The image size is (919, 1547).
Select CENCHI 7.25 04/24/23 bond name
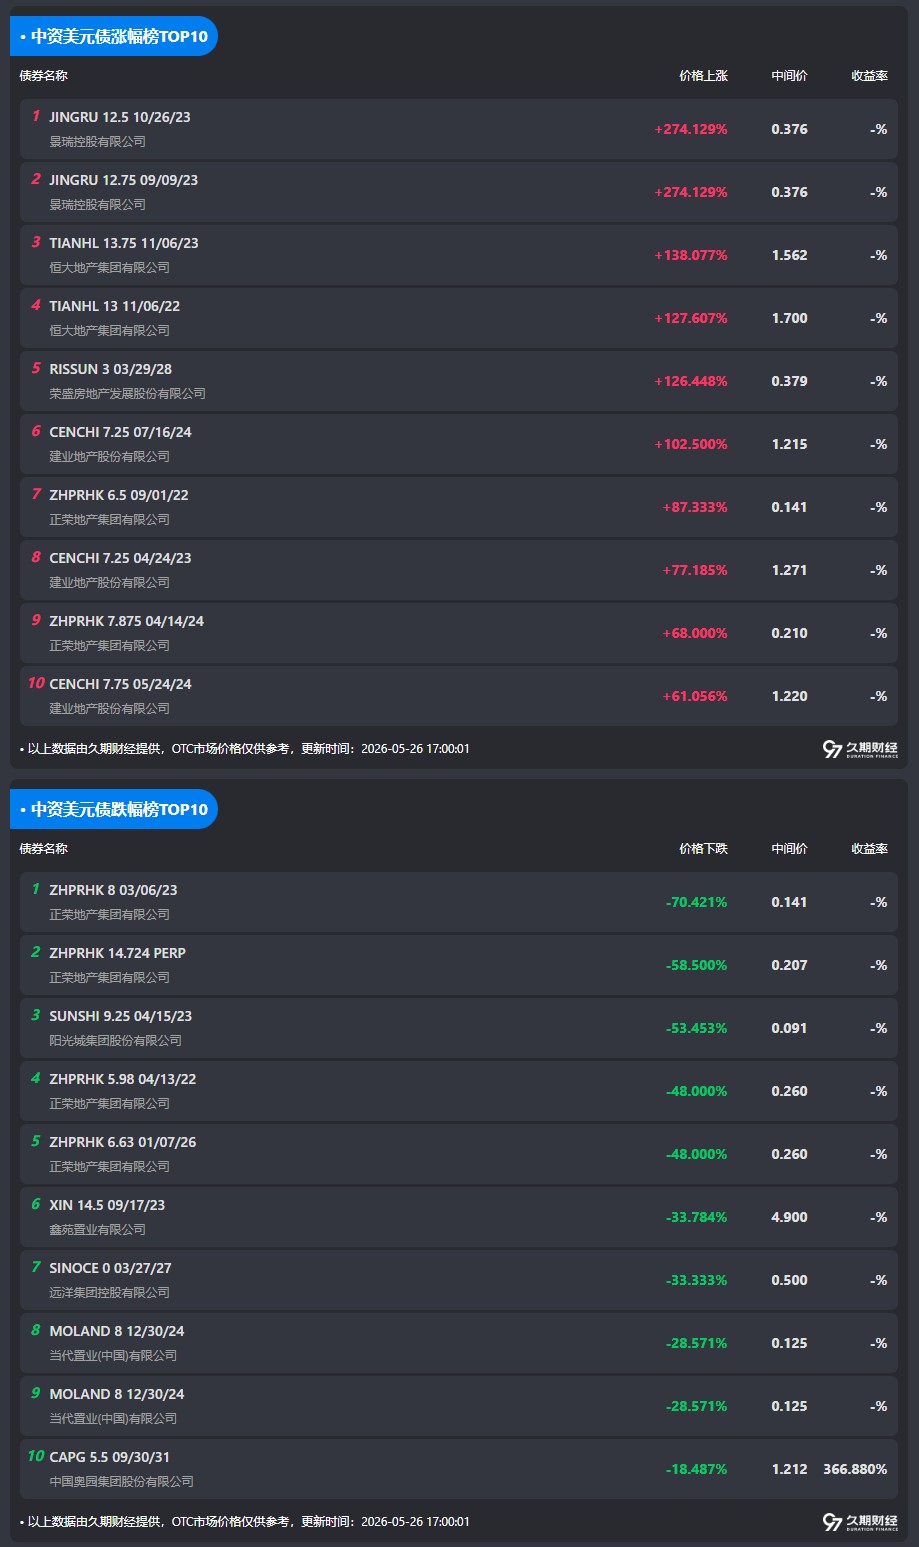(120, 558)
